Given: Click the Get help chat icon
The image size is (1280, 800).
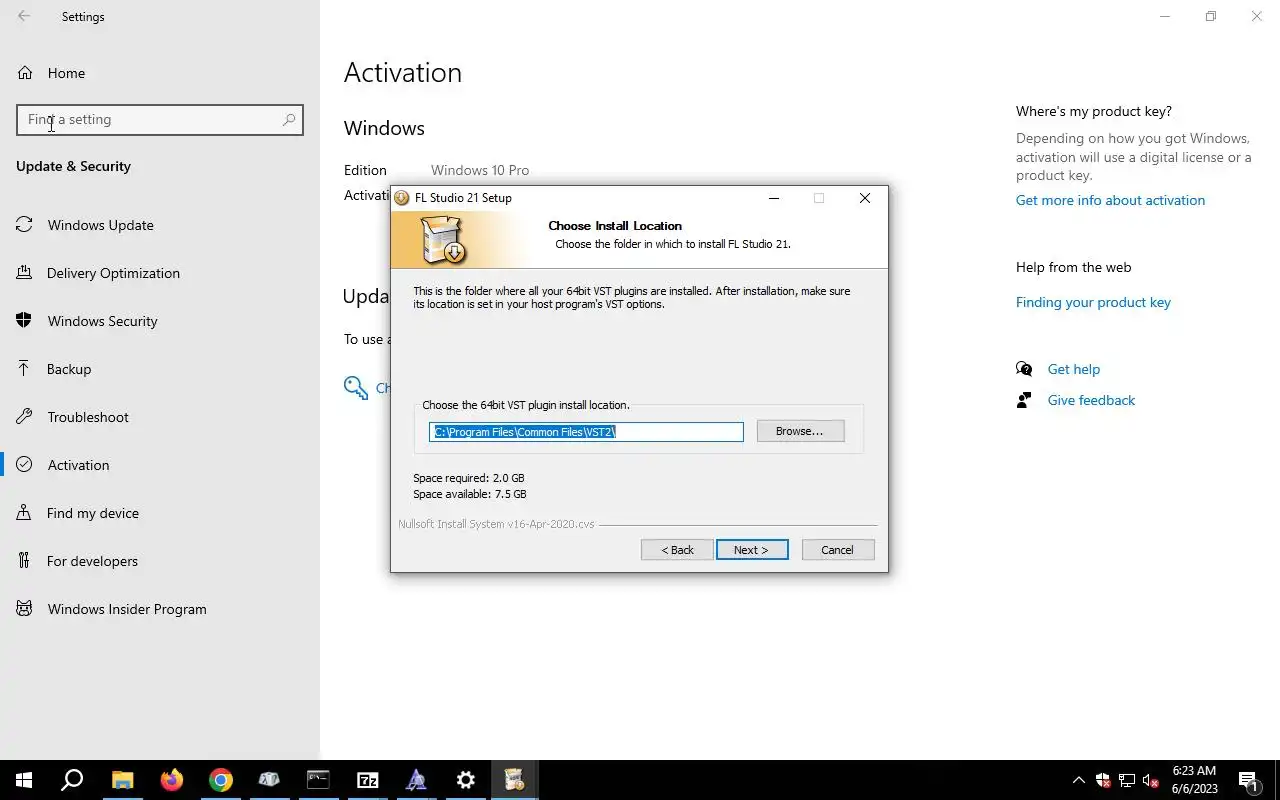Looking at the screenshot, I should pyautogui.click(x=1024, y=369).
